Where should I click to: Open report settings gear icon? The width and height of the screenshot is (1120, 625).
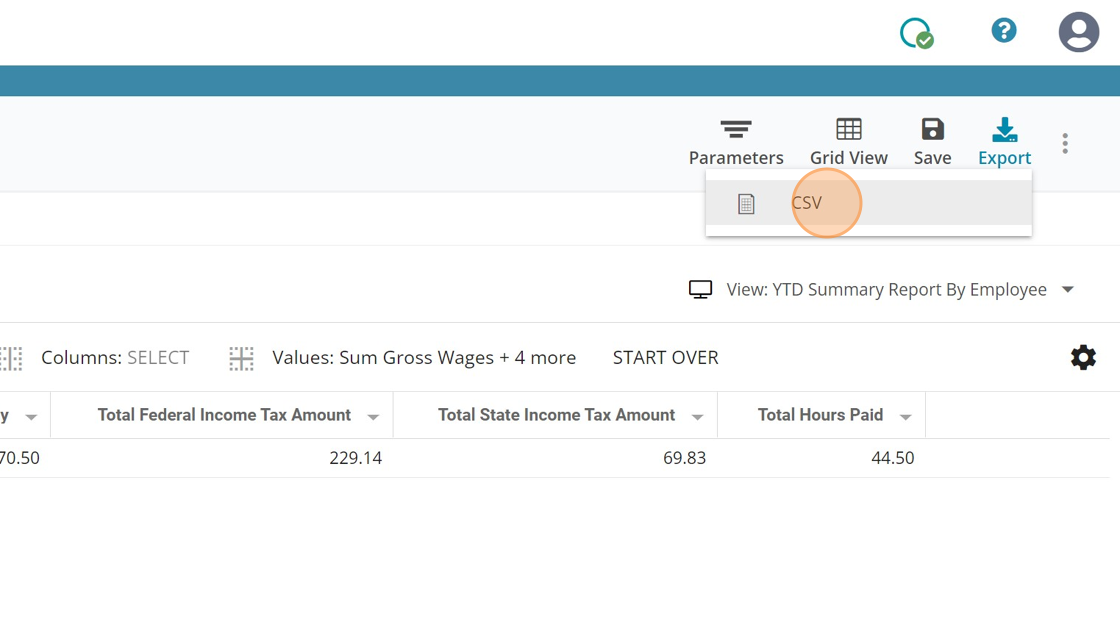click(1083, 358)
